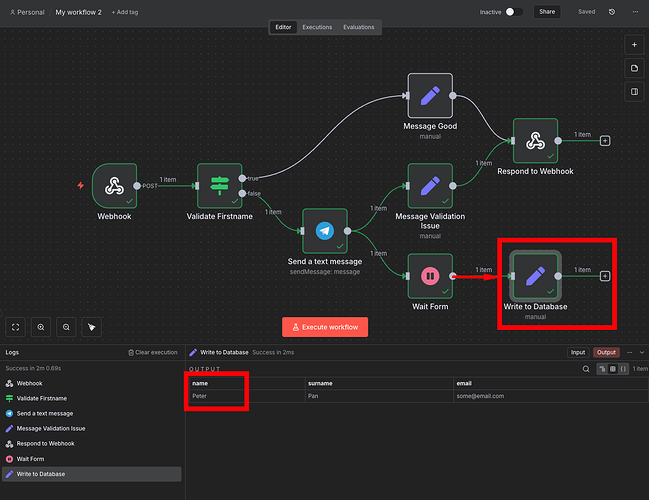Viewport: 649px width, 500px height.
Task: Open the Telegram Send a text message node
Action: pos(324,231)
